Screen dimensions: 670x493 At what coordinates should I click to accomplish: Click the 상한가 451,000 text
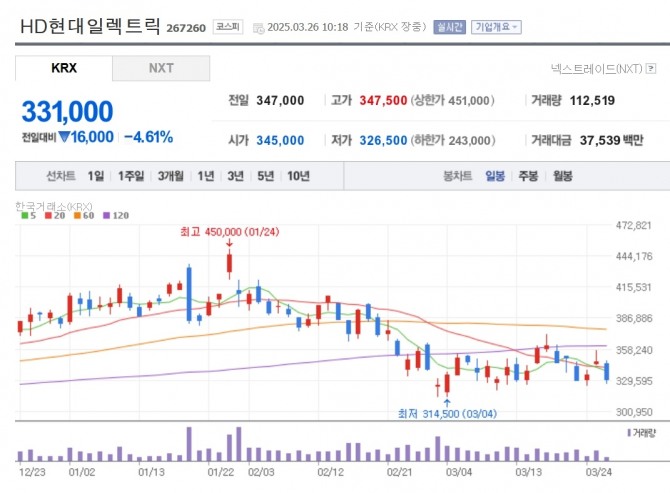tap(453, 100)
